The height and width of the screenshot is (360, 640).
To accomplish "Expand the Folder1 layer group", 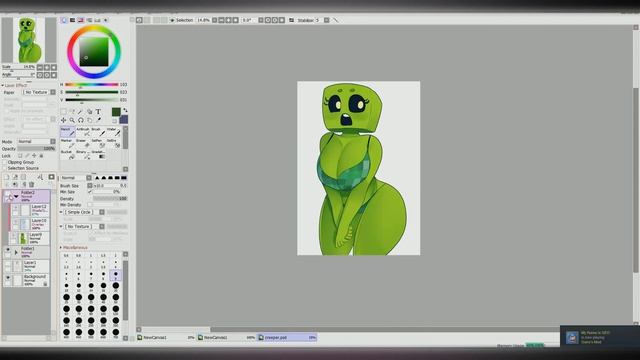I will click(x=16, y=252).
